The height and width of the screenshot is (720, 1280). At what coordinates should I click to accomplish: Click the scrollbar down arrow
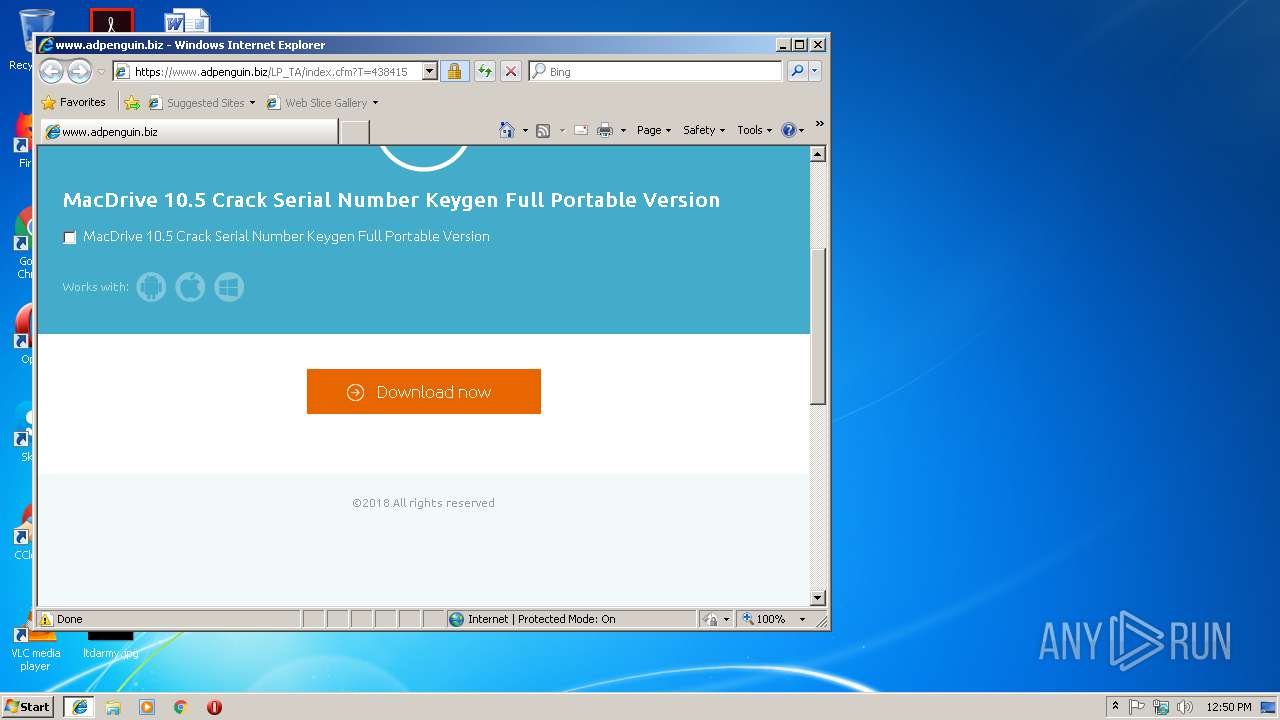(x=818, y=598)
